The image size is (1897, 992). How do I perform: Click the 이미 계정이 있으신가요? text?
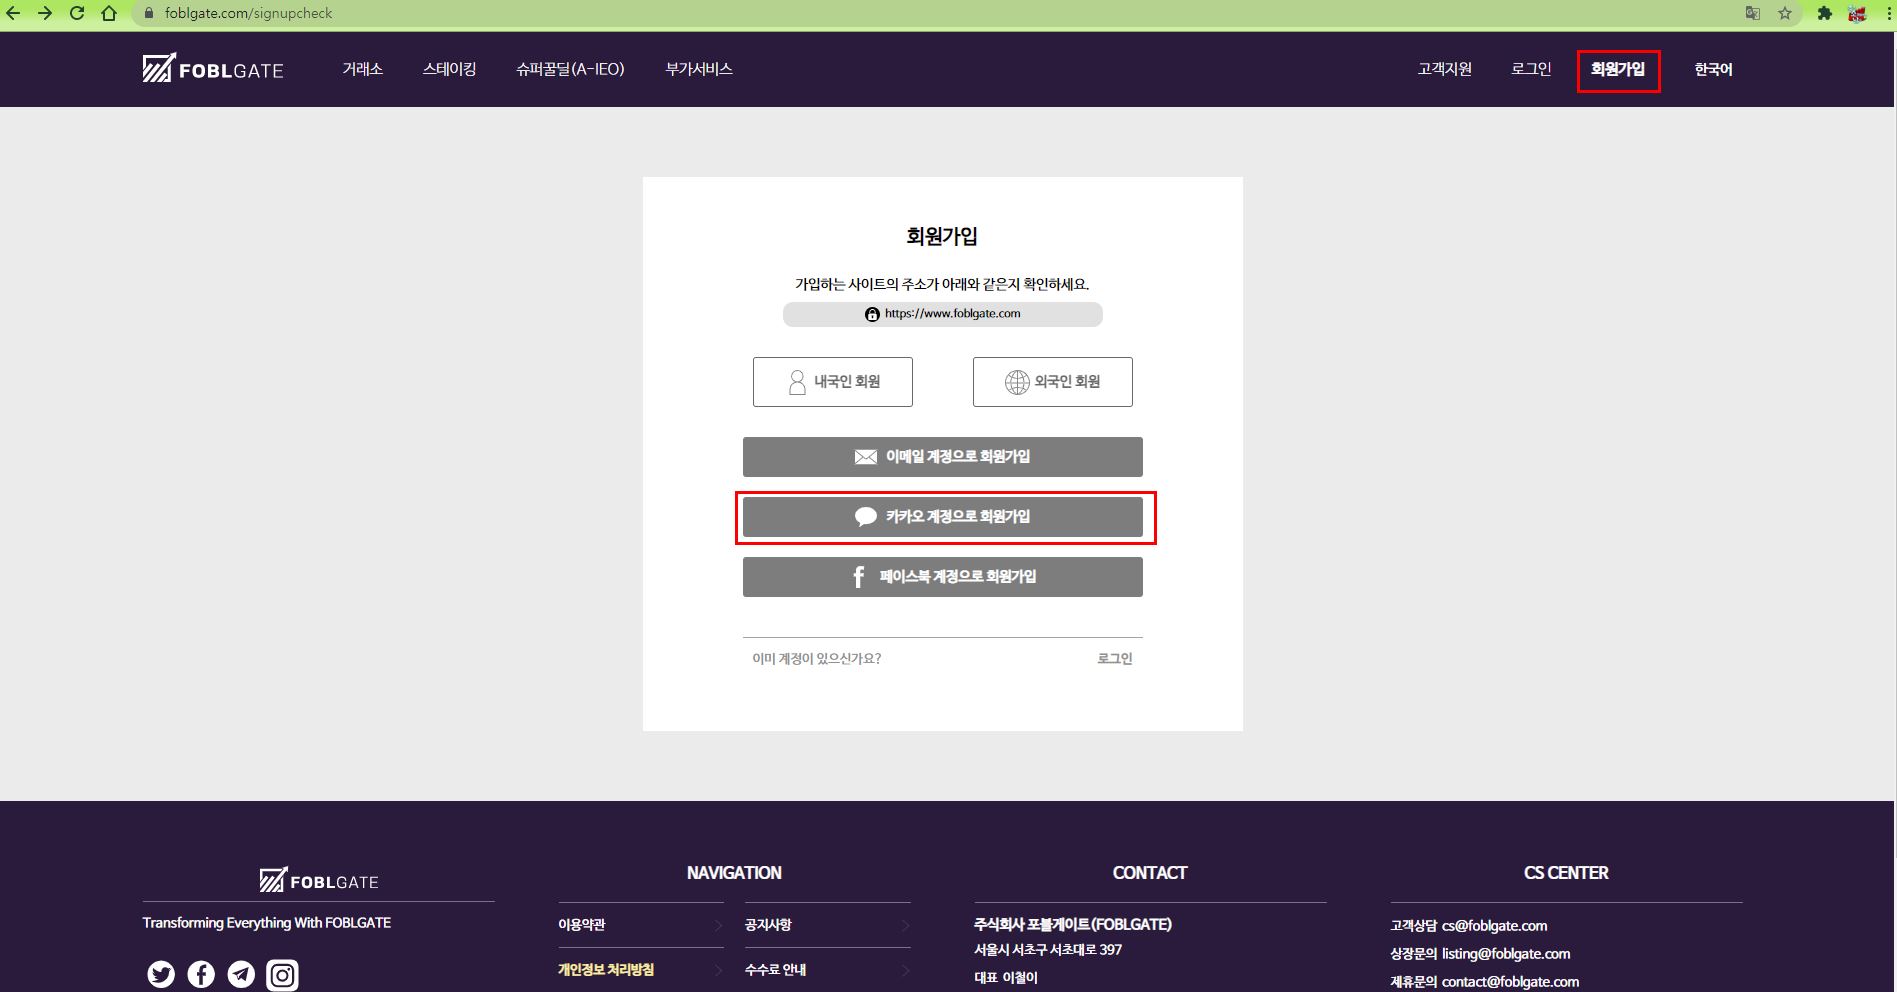(817, 658)
